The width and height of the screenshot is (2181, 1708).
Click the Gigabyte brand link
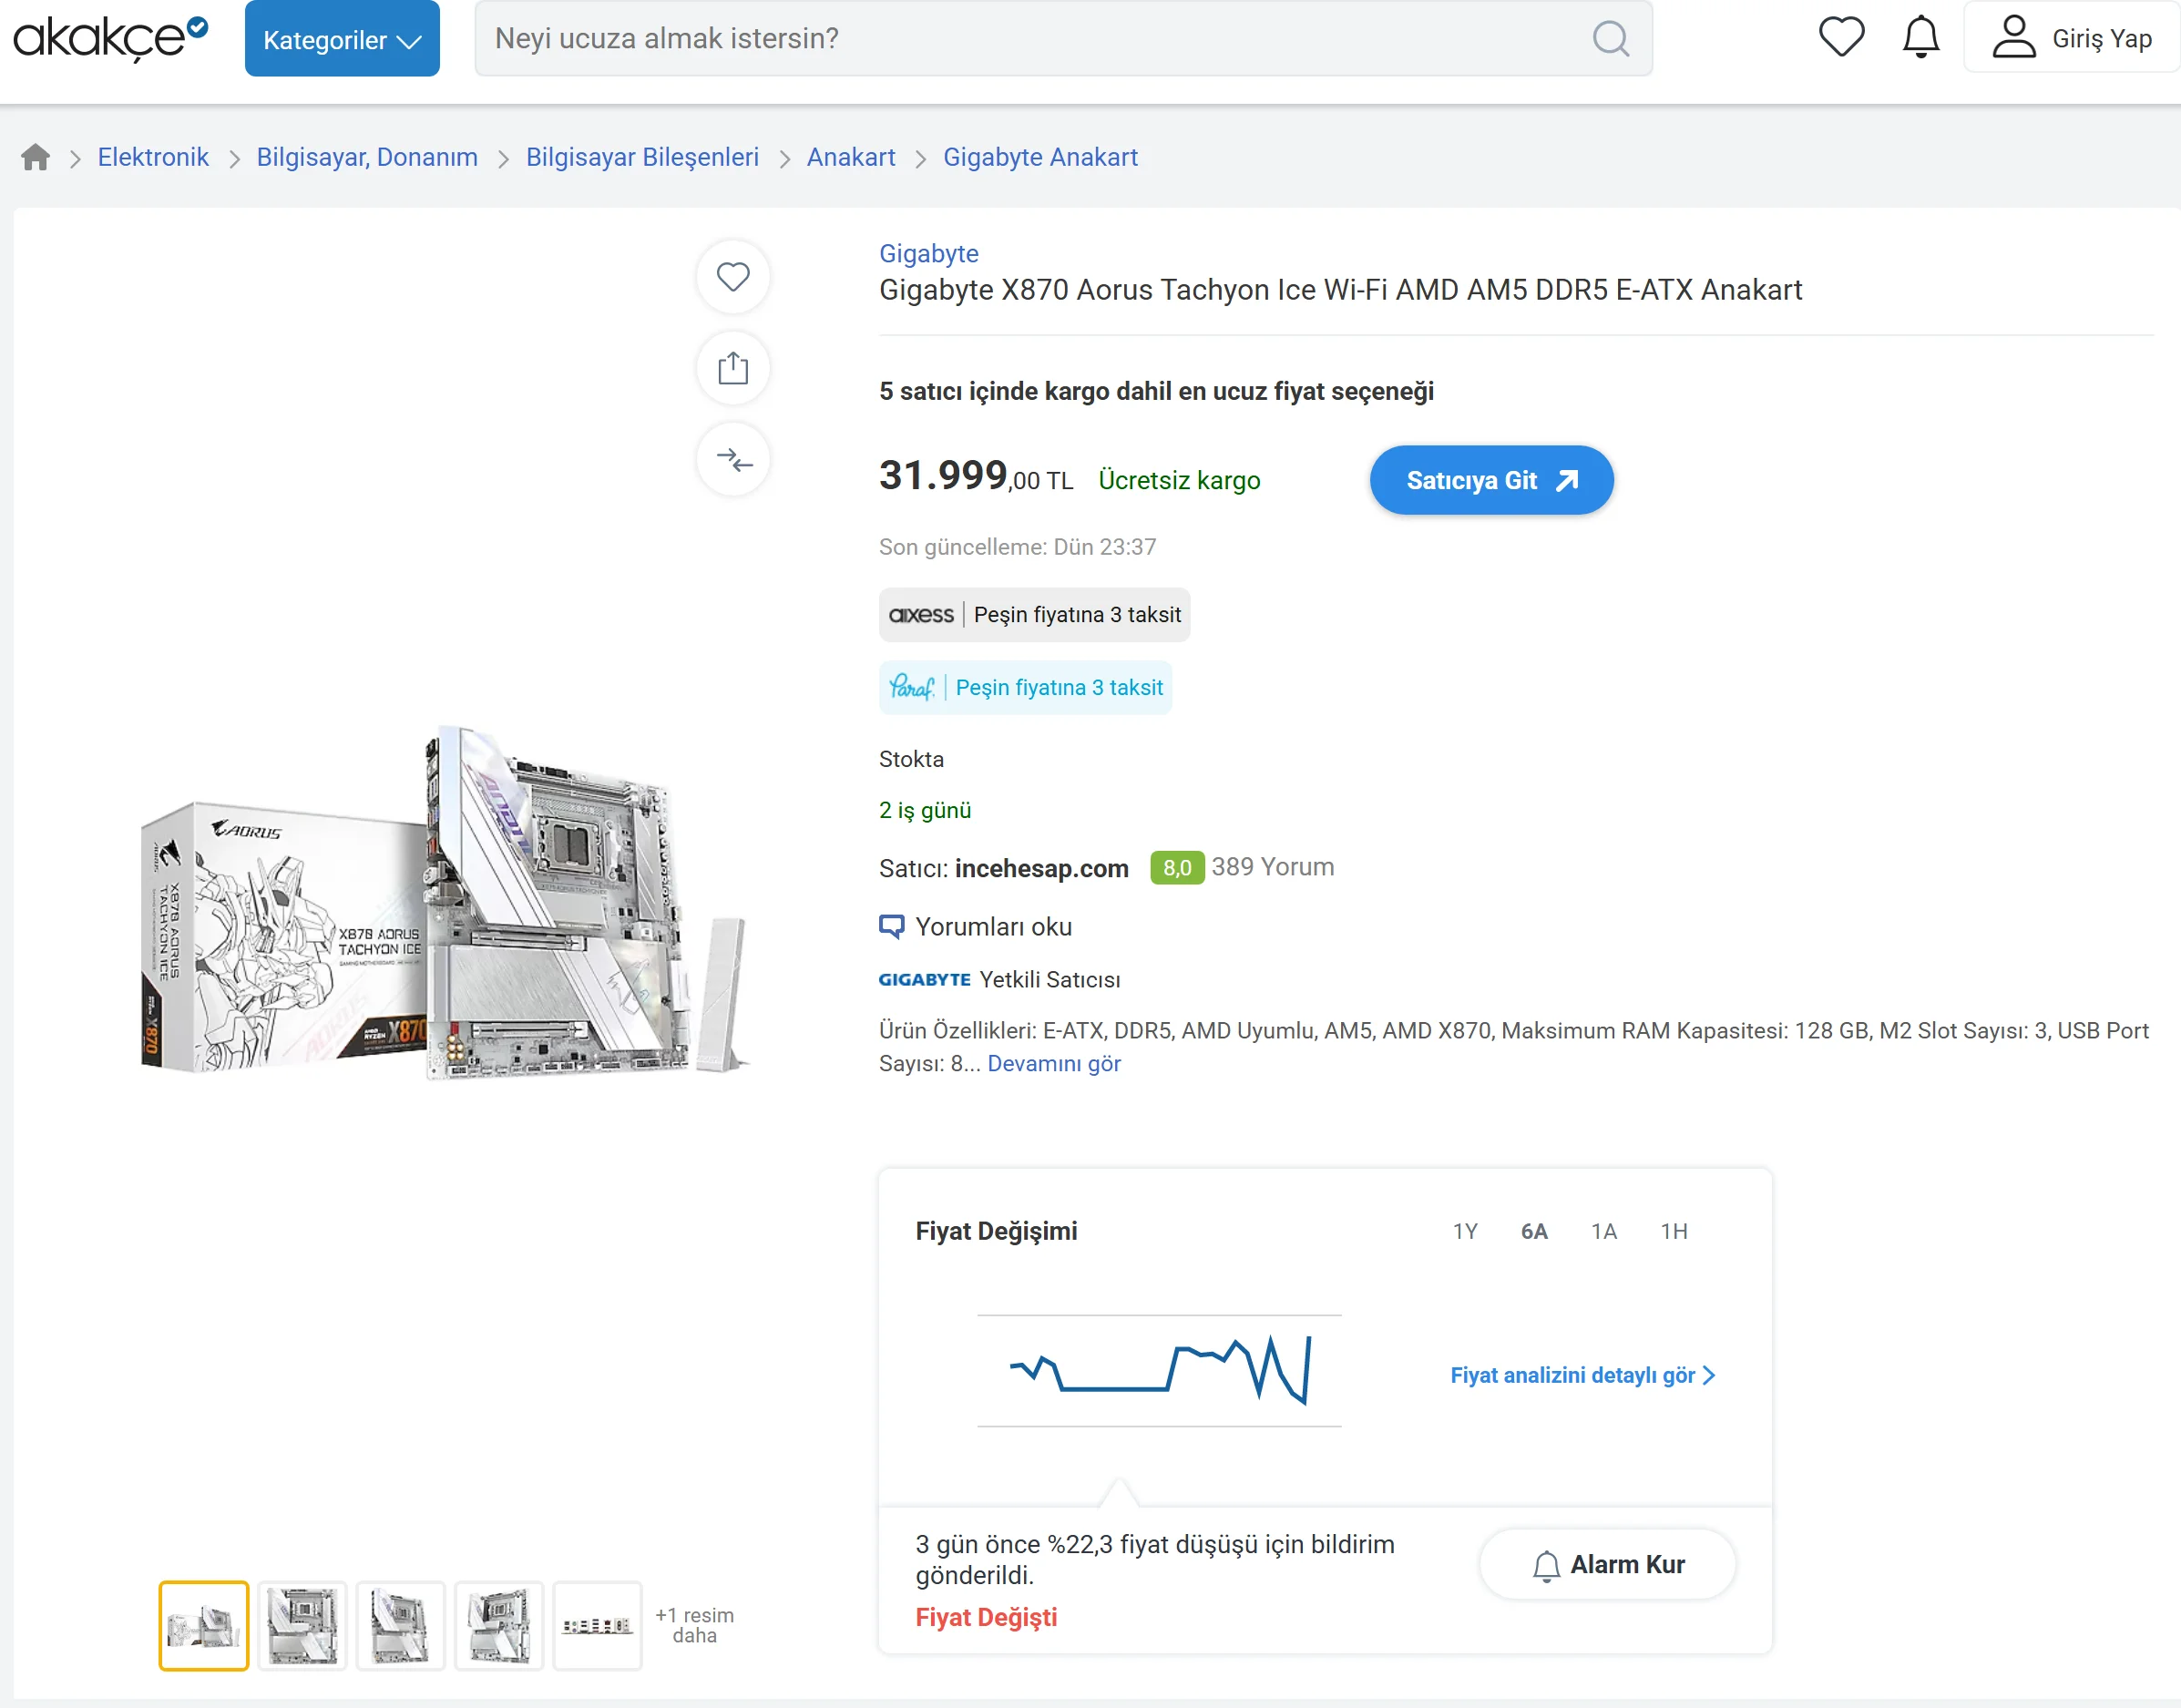929,253
